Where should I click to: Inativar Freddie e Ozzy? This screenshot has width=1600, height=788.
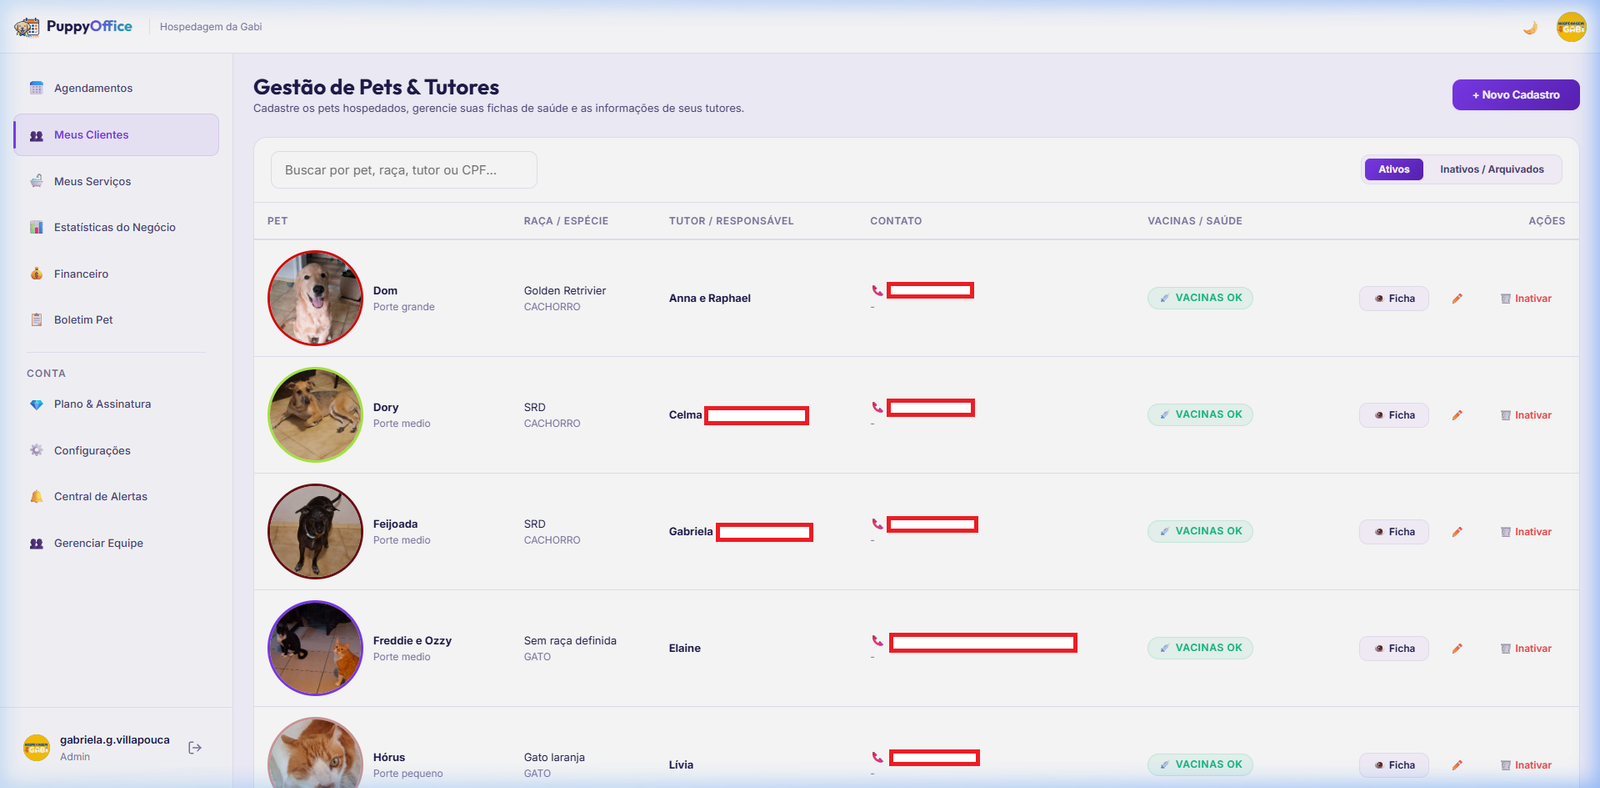pyautogui.click(x=1526, y=649)
